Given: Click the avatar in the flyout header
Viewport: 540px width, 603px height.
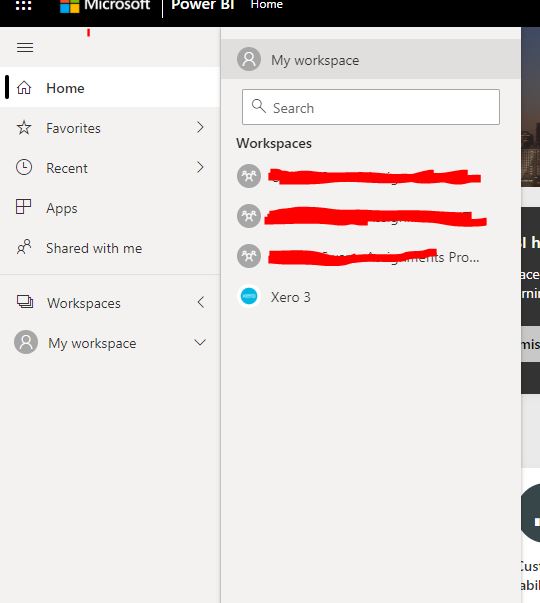Looking at the screenshot, I should point(249,59).
